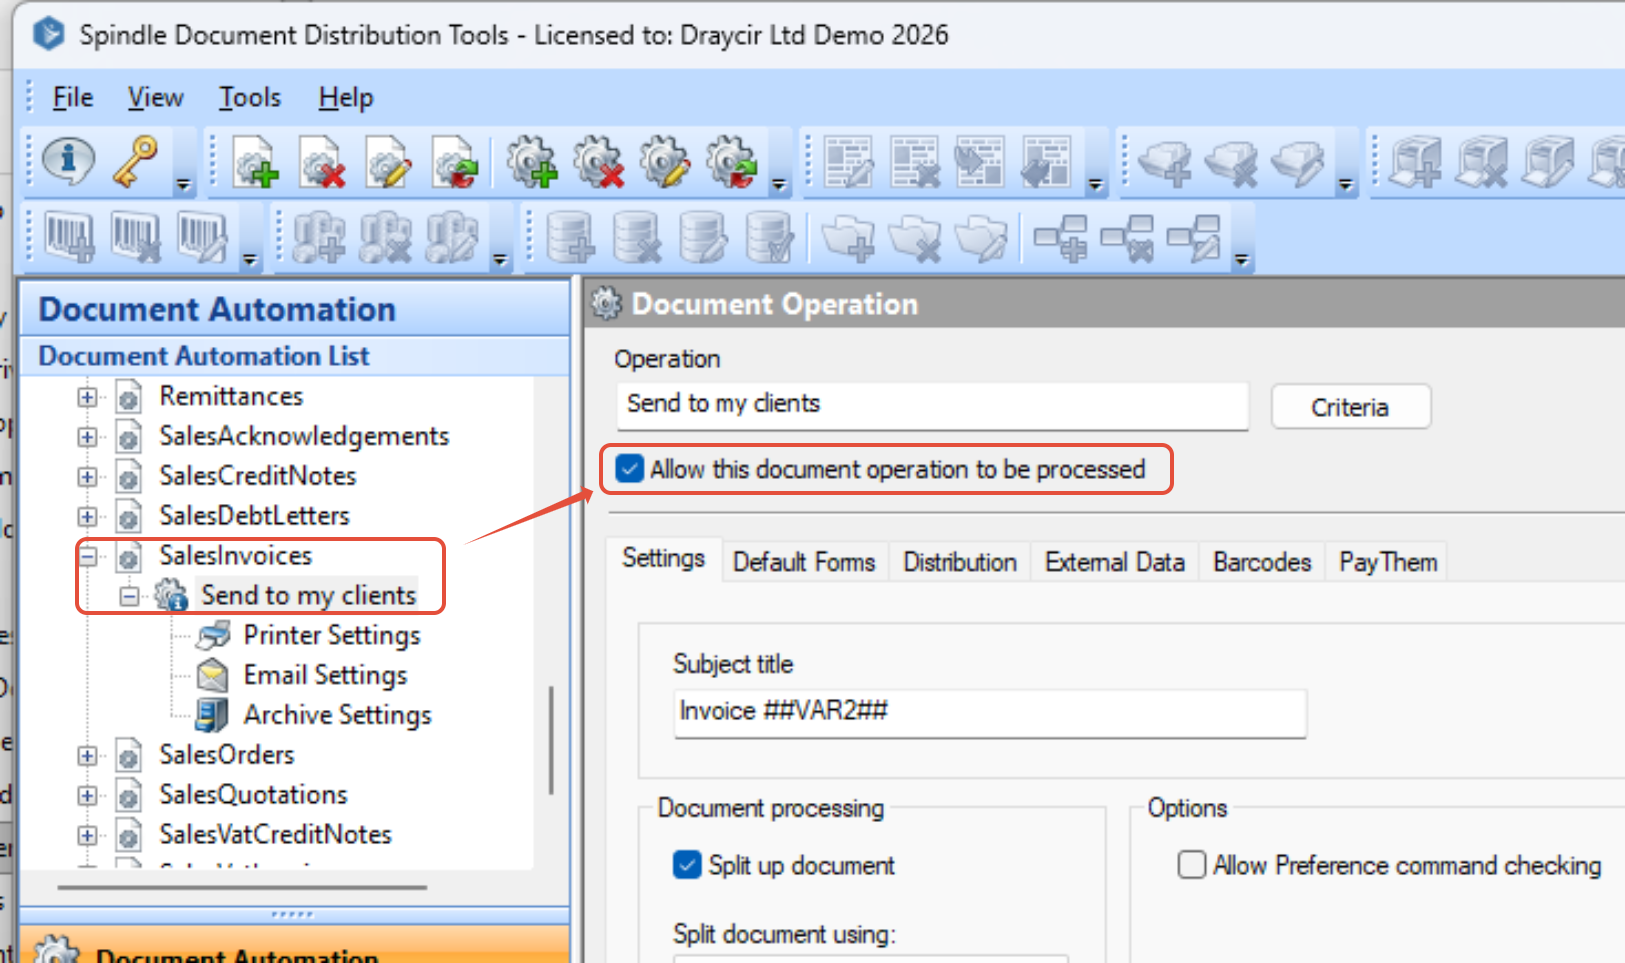Refresh document automation icon
The height and width of the screenshot is (963, 1625).
(x=455, y=162)
